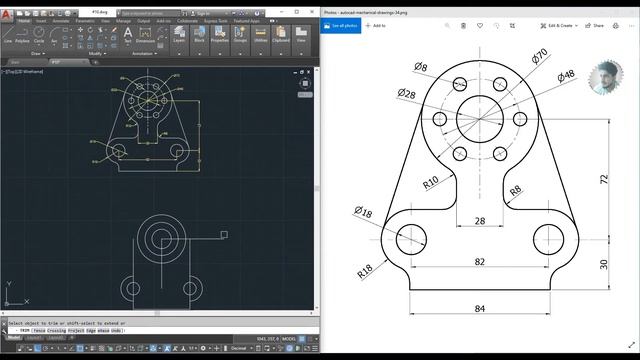Click See all photos button
The image size is (640, 360).
[341, 26]
